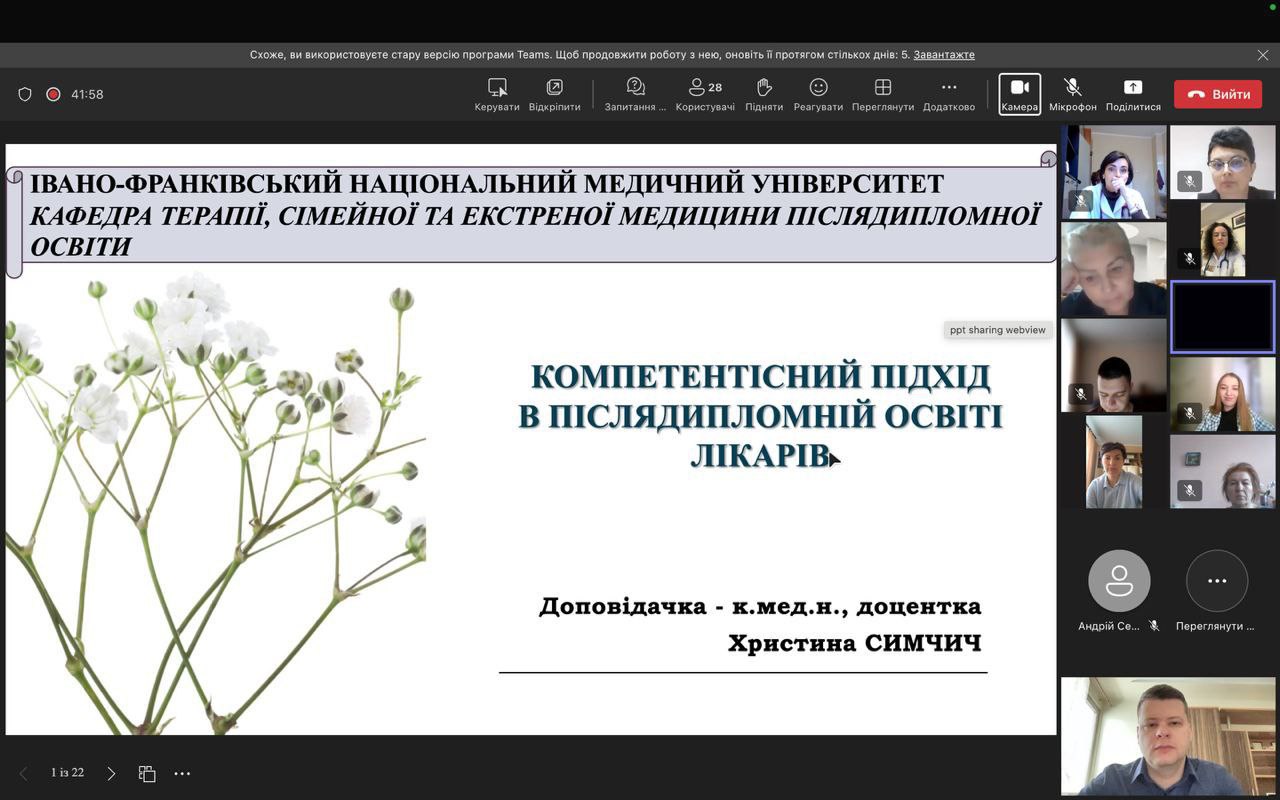
Task: Open the Додатково more actions menu
Action: 949,88
